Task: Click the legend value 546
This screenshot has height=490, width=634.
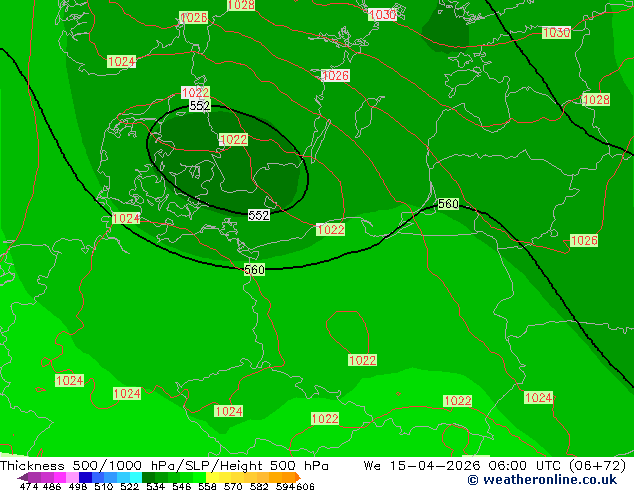Action: pos(182,486)
